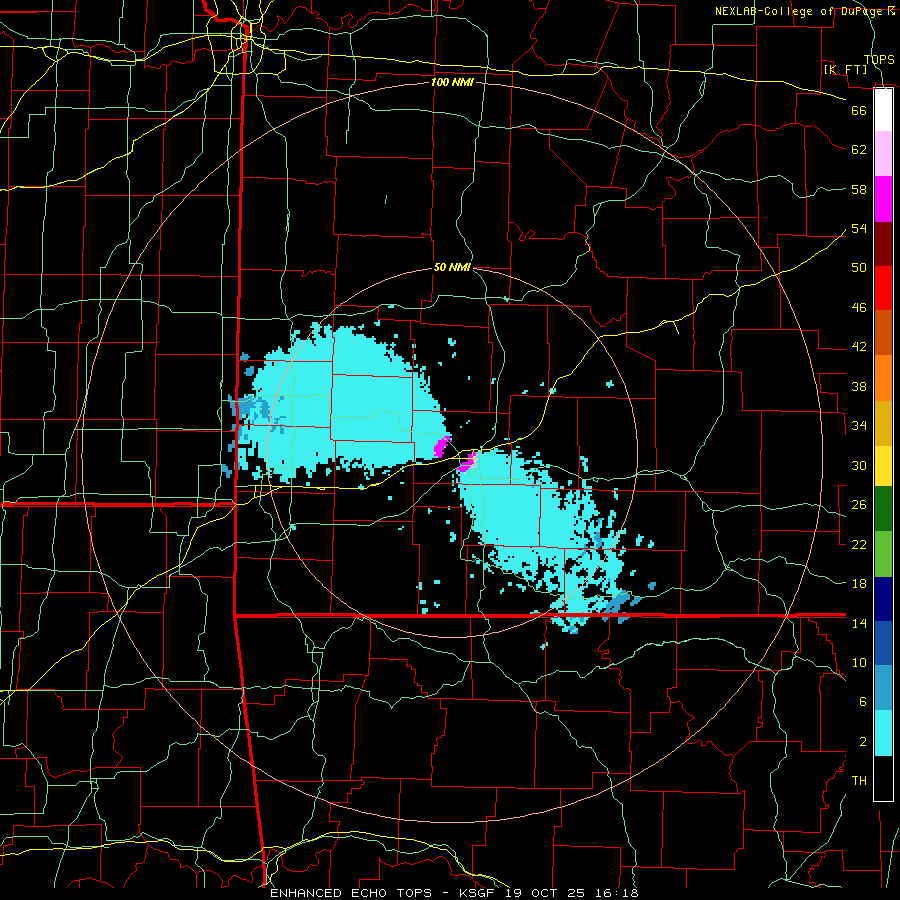This screenshot has width=900, height=900.
Task: Click the '100 NMI' range ring label
Action: click(452, 82)
